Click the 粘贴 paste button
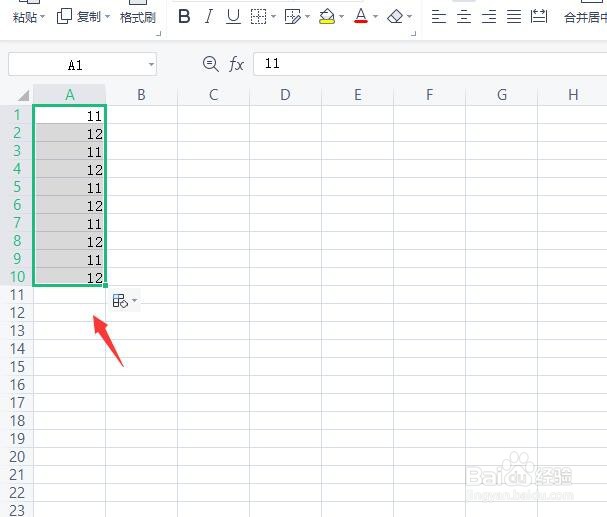The height and width of the screenshot is (517, 607). click(x=24, y=17)
